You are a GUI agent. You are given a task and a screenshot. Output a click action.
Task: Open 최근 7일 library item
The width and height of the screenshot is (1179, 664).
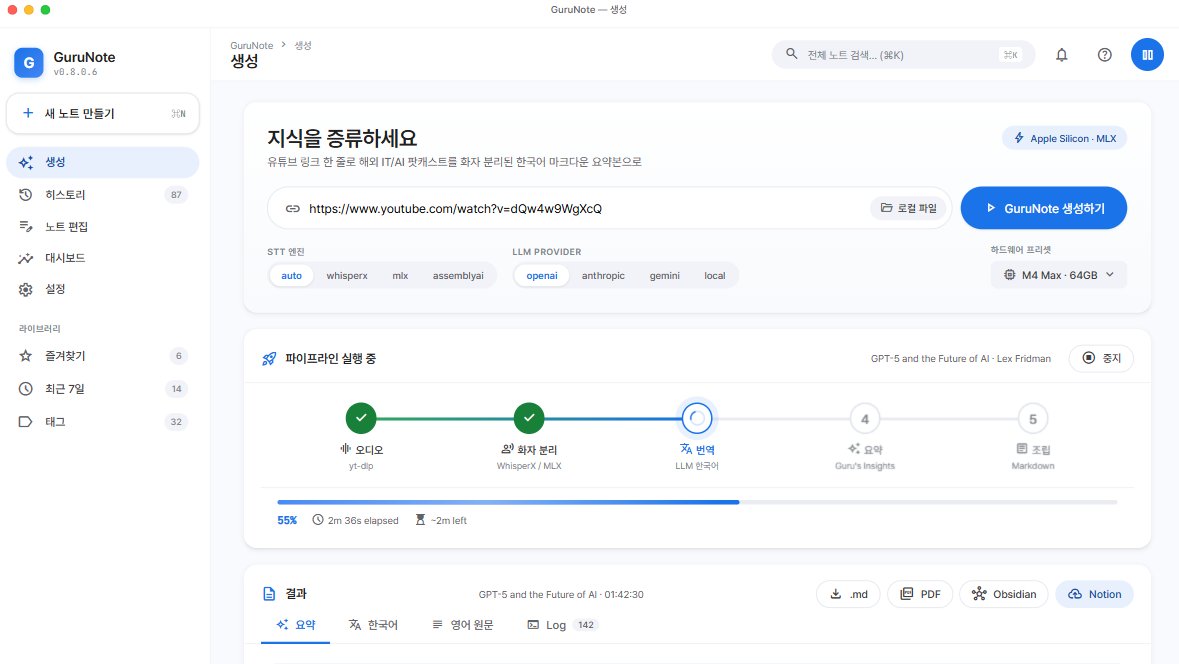coord(103,389)
